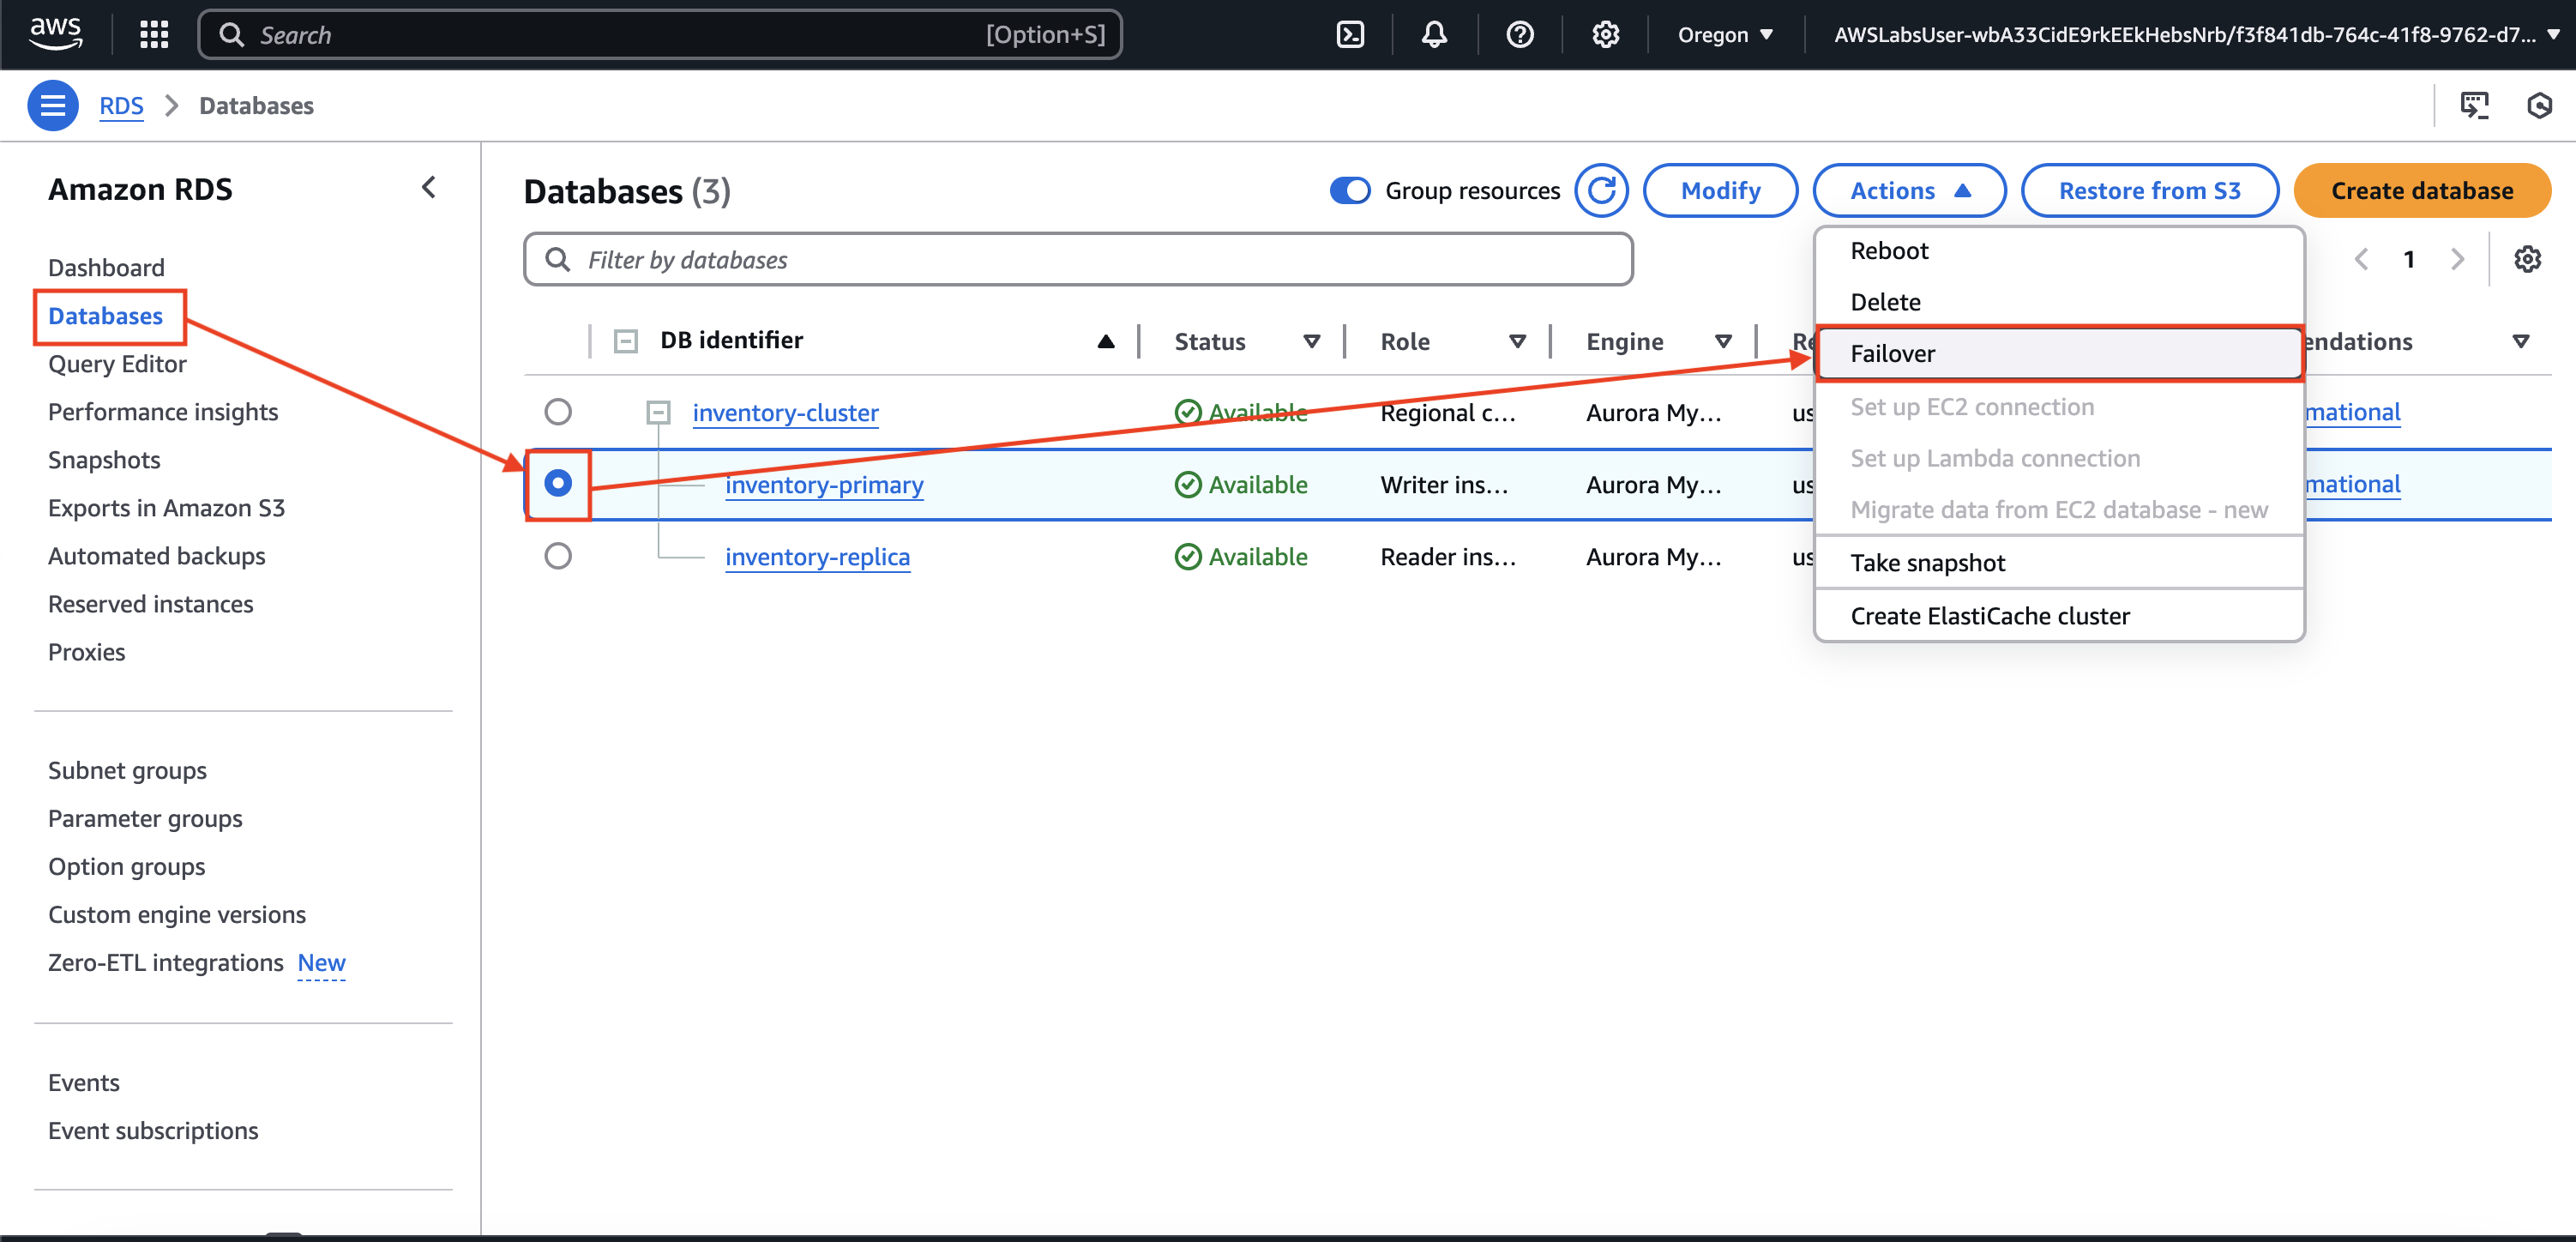The width and height of the screenshot is (2576, 1242).
Task: Close the Actions dropdown button
Action: click(x=1908, y=190)
